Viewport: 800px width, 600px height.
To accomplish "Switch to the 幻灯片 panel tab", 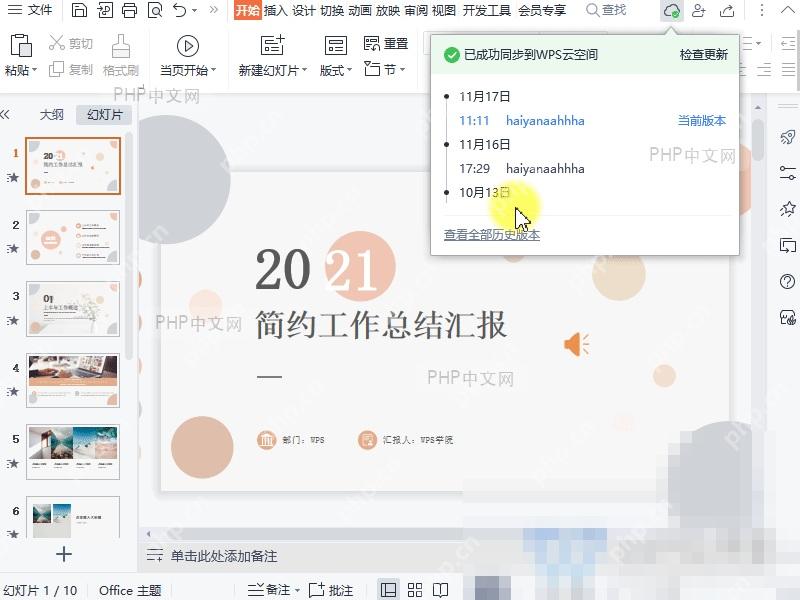I will click(105, 115).
